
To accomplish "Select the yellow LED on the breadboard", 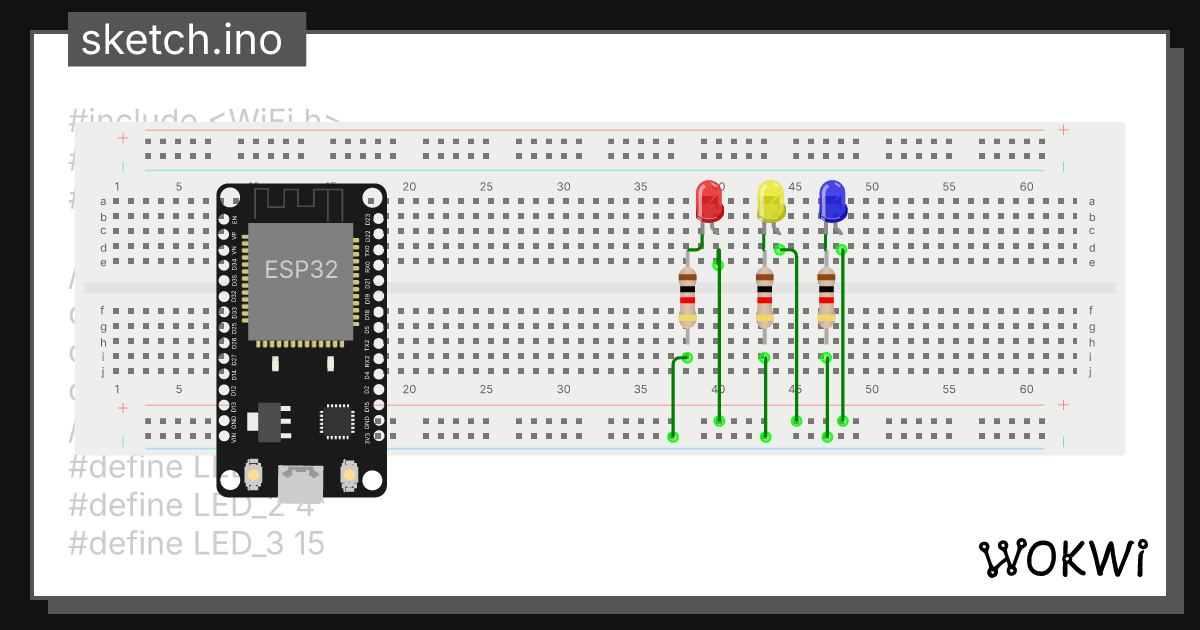I will click(x=770, y=202).
